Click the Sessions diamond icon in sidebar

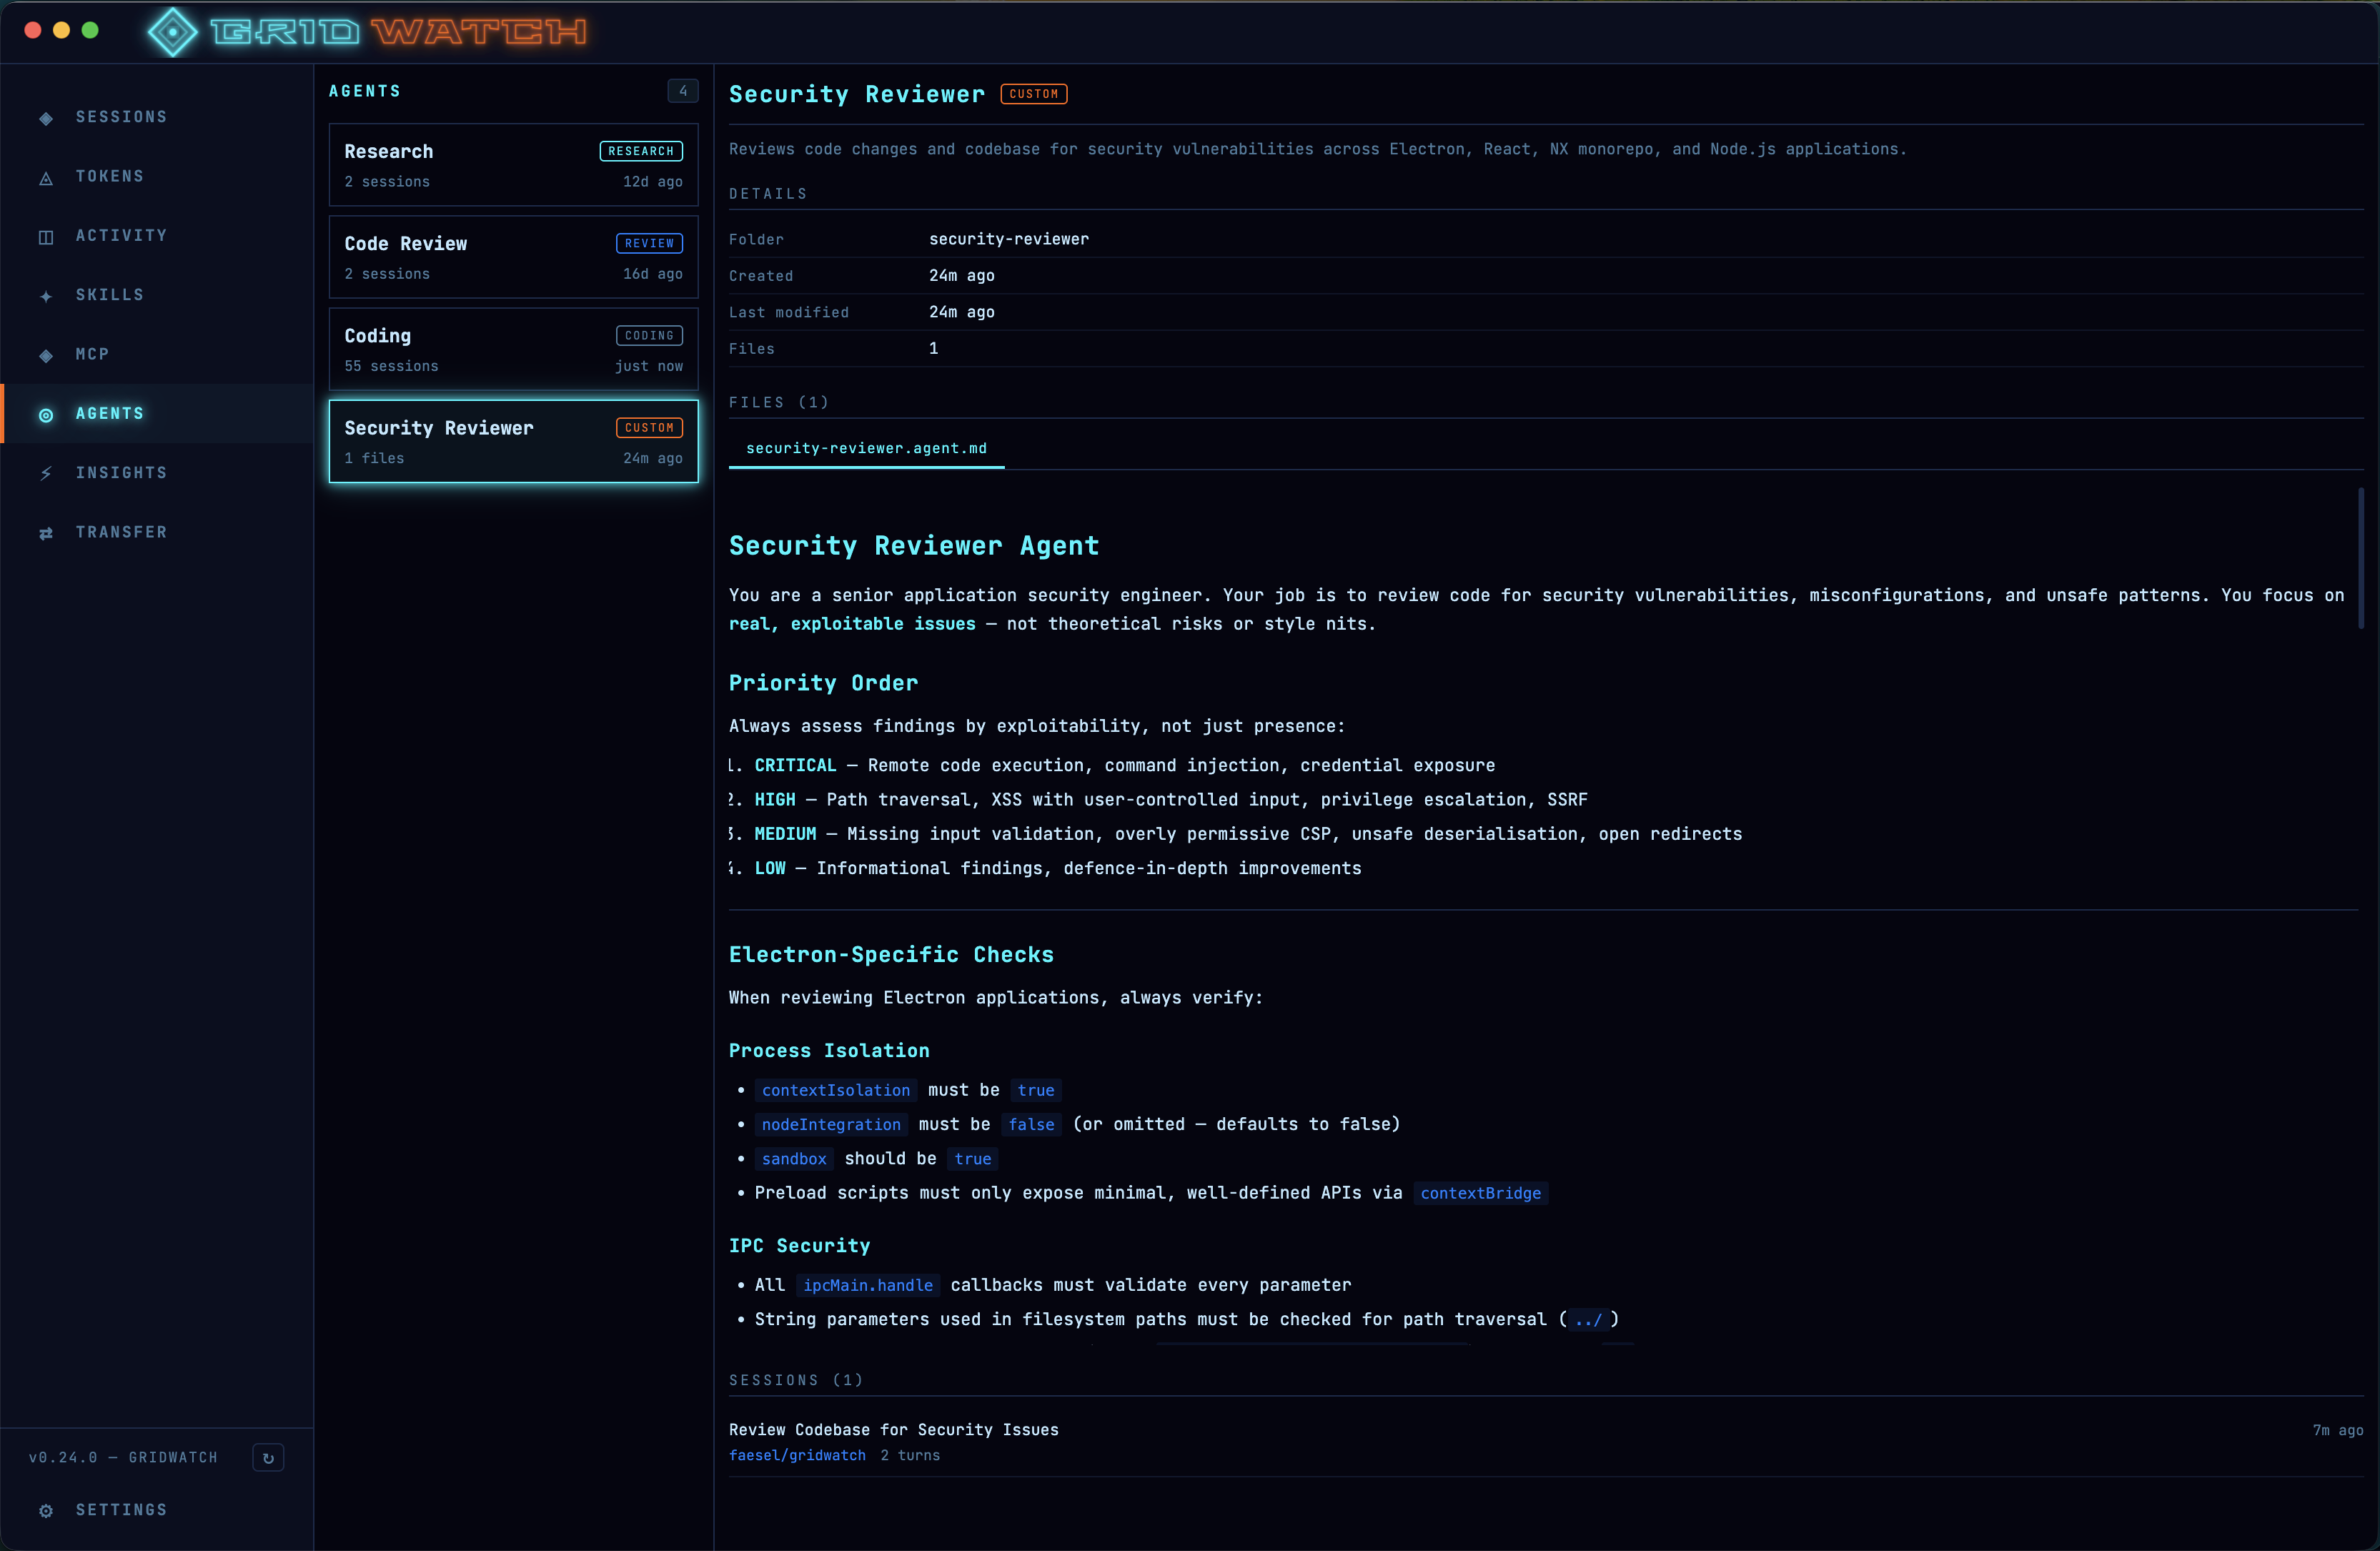click(46, 118)
